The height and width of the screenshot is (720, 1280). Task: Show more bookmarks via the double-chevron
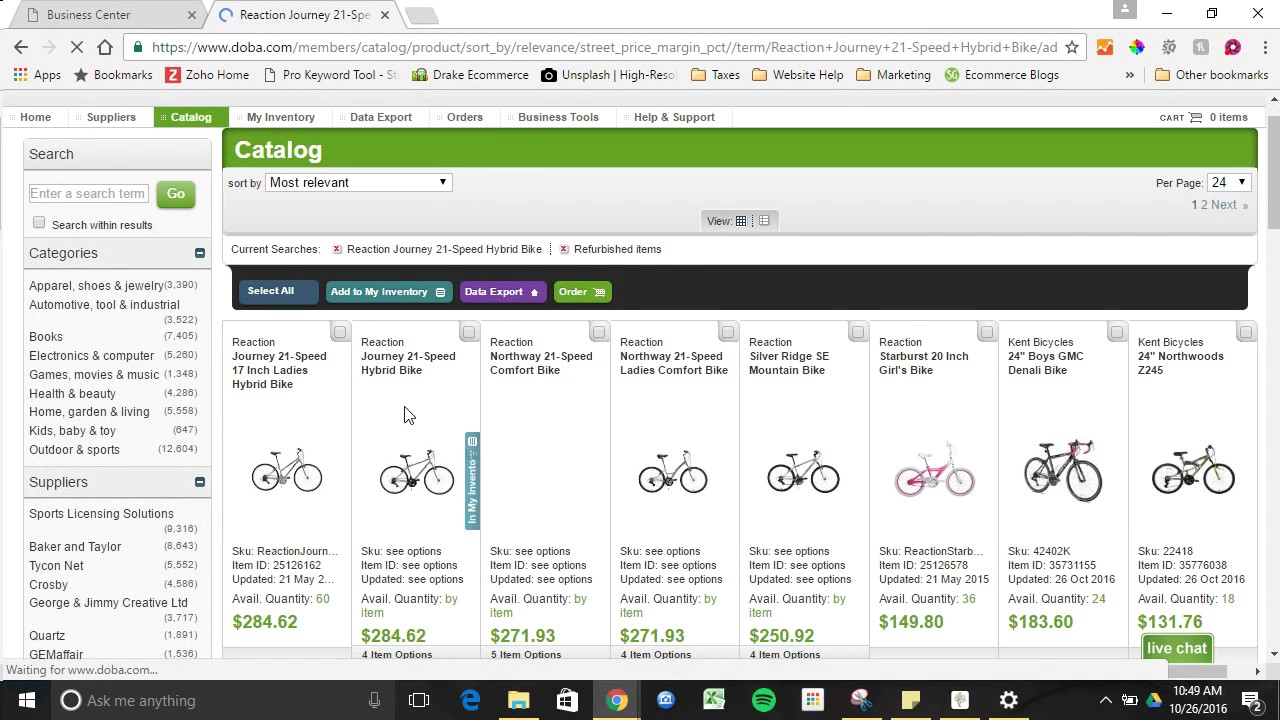coord(1130,75)
